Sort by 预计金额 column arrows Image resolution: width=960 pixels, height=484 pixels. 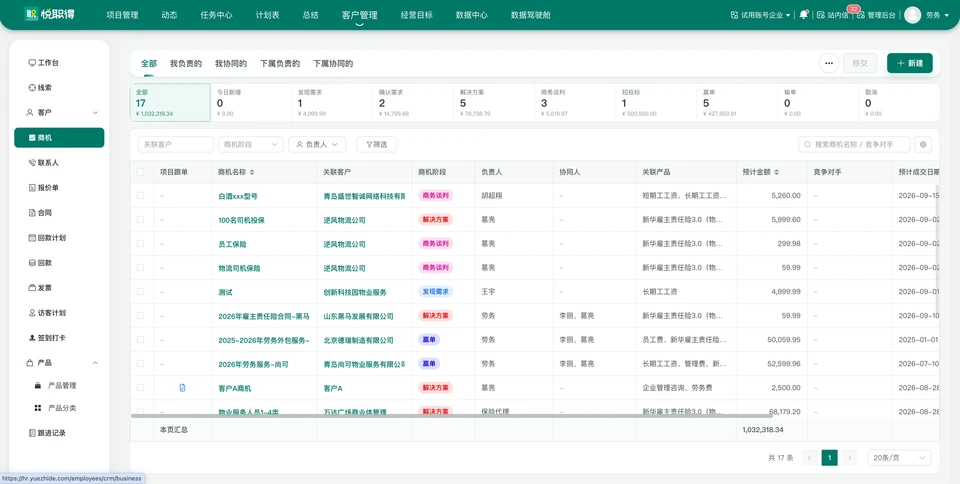point(777,173)
